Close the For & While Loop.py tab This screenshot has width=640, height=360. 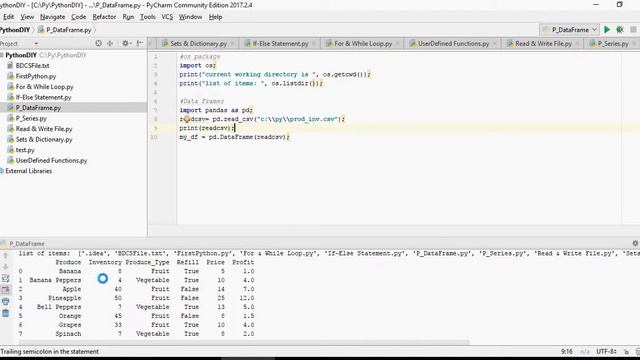(398, 44)
